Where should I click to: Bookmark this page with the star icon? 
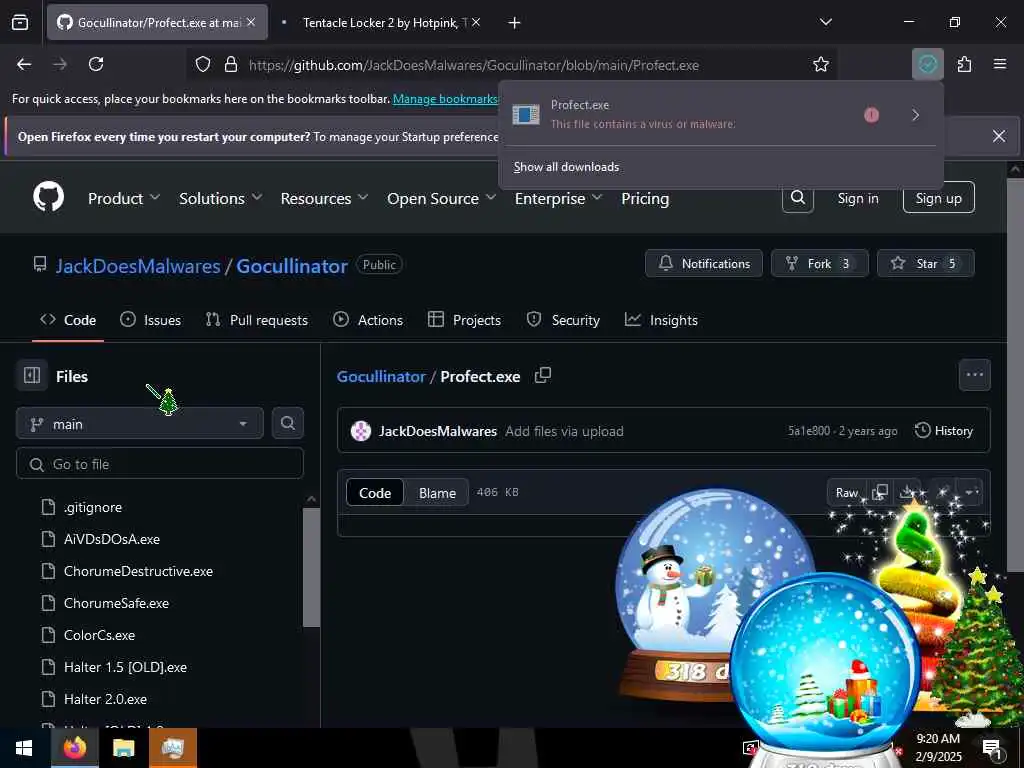click(x=821, y=65)
